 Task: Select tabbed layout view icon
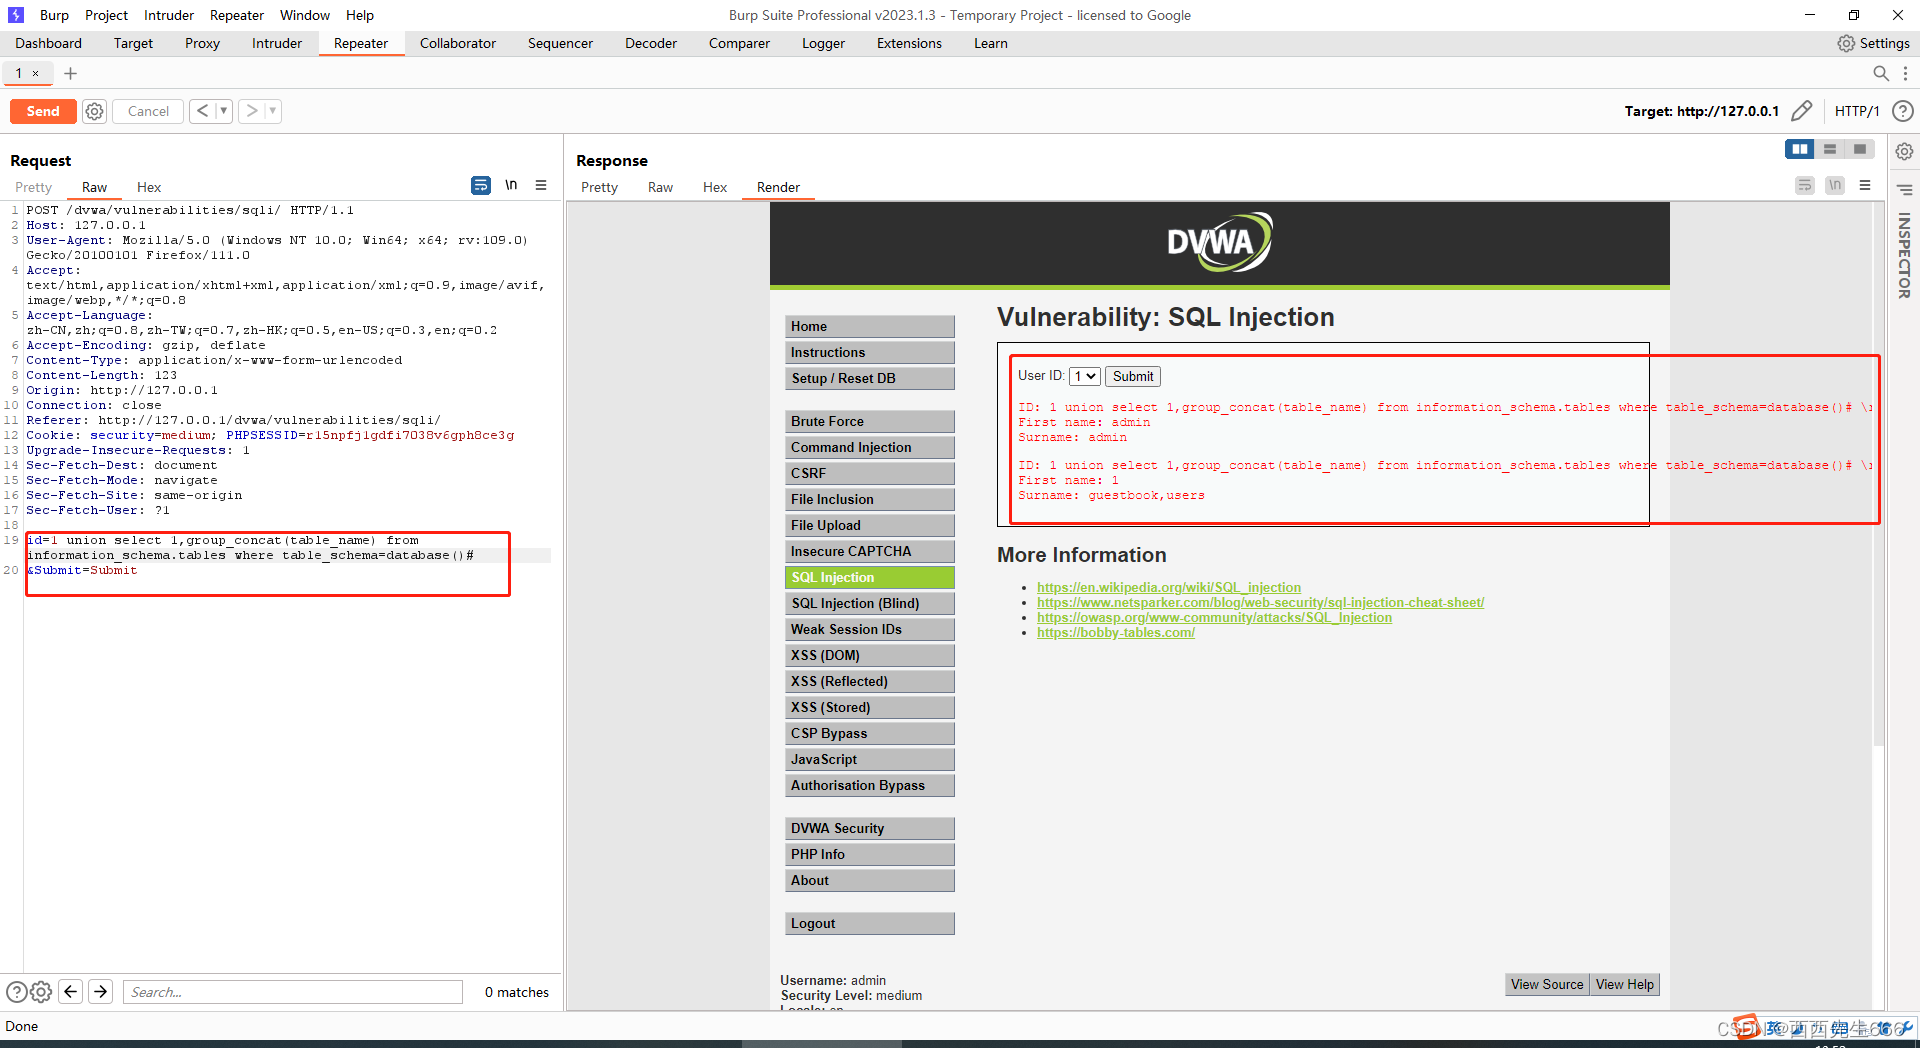click(x=1860, y=149)
